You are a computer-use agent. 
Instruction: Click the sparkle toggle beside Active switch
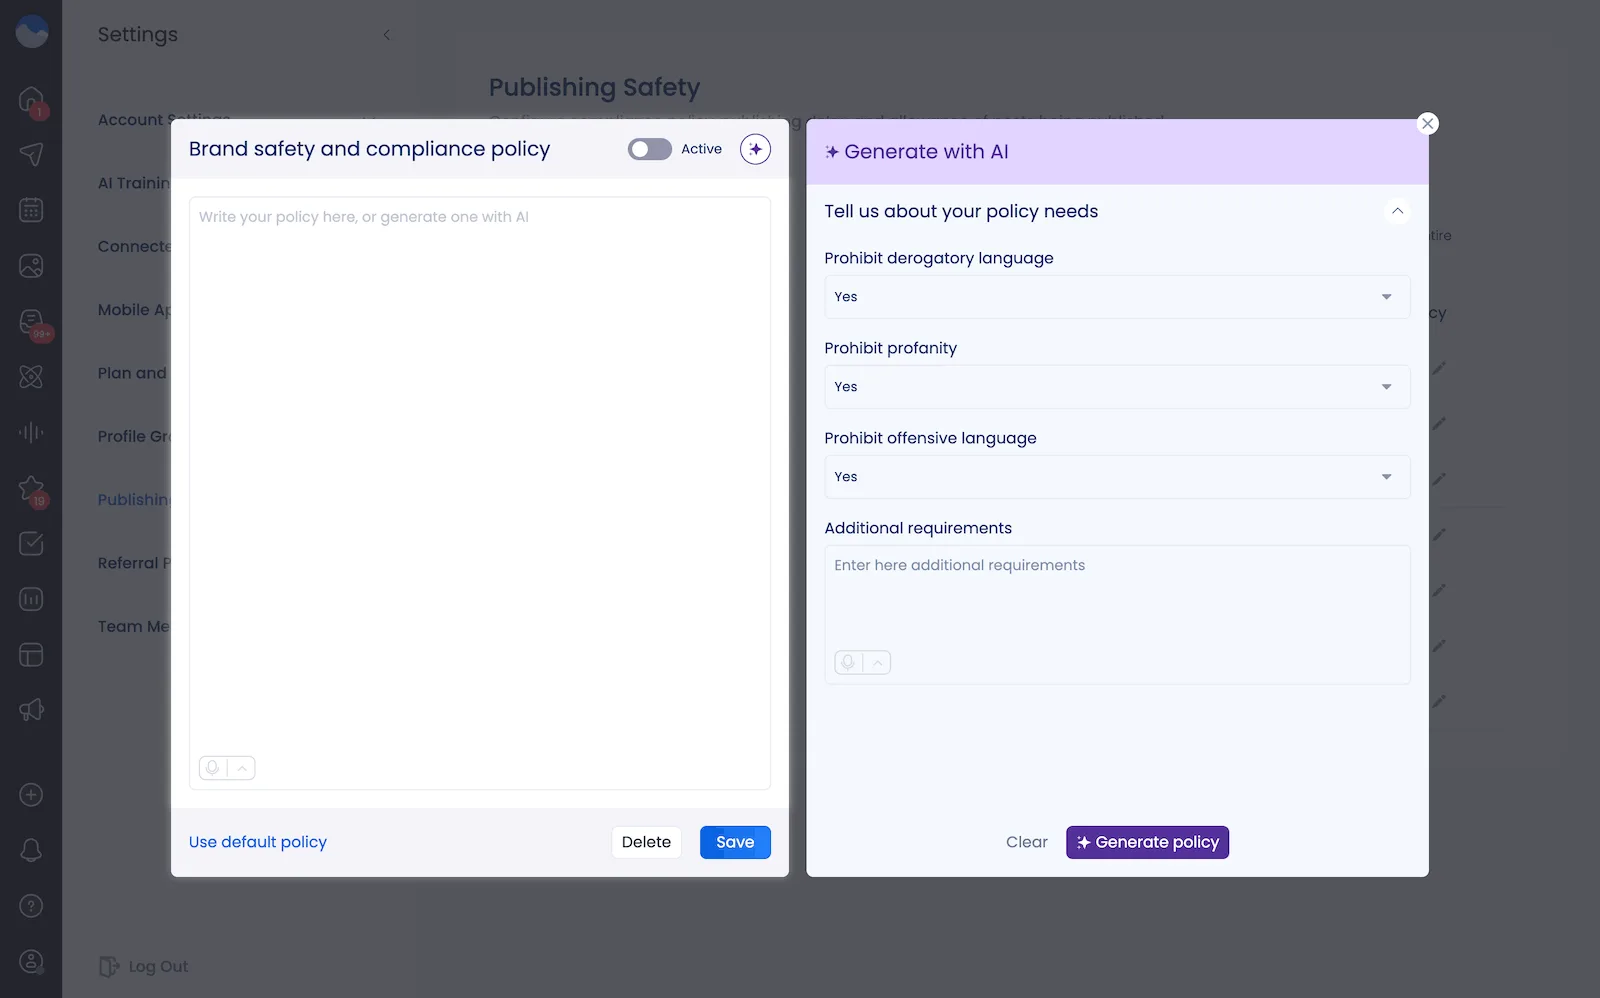tap(756, 148)
